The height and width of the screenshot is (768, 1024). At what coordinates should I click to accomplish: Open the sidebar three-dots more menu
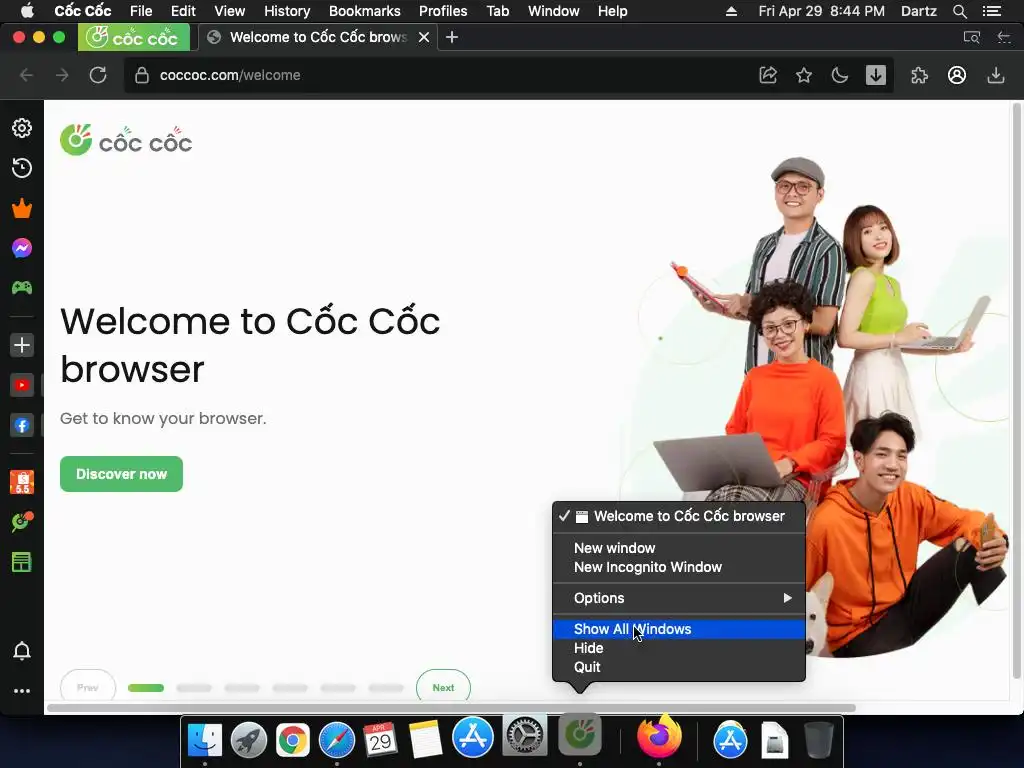click(22, 691)
